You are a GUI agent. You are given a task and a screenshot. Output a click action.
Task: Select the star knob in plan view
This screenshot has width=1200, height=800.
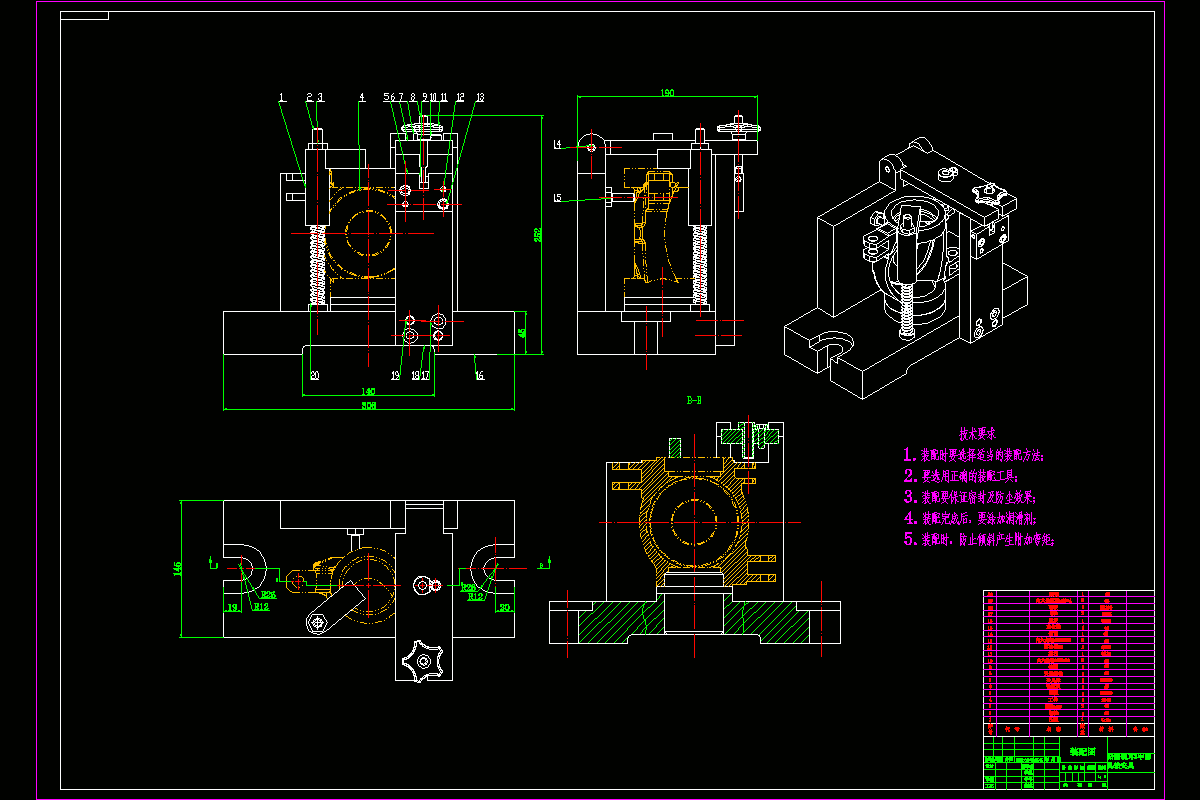pos(423,660)
